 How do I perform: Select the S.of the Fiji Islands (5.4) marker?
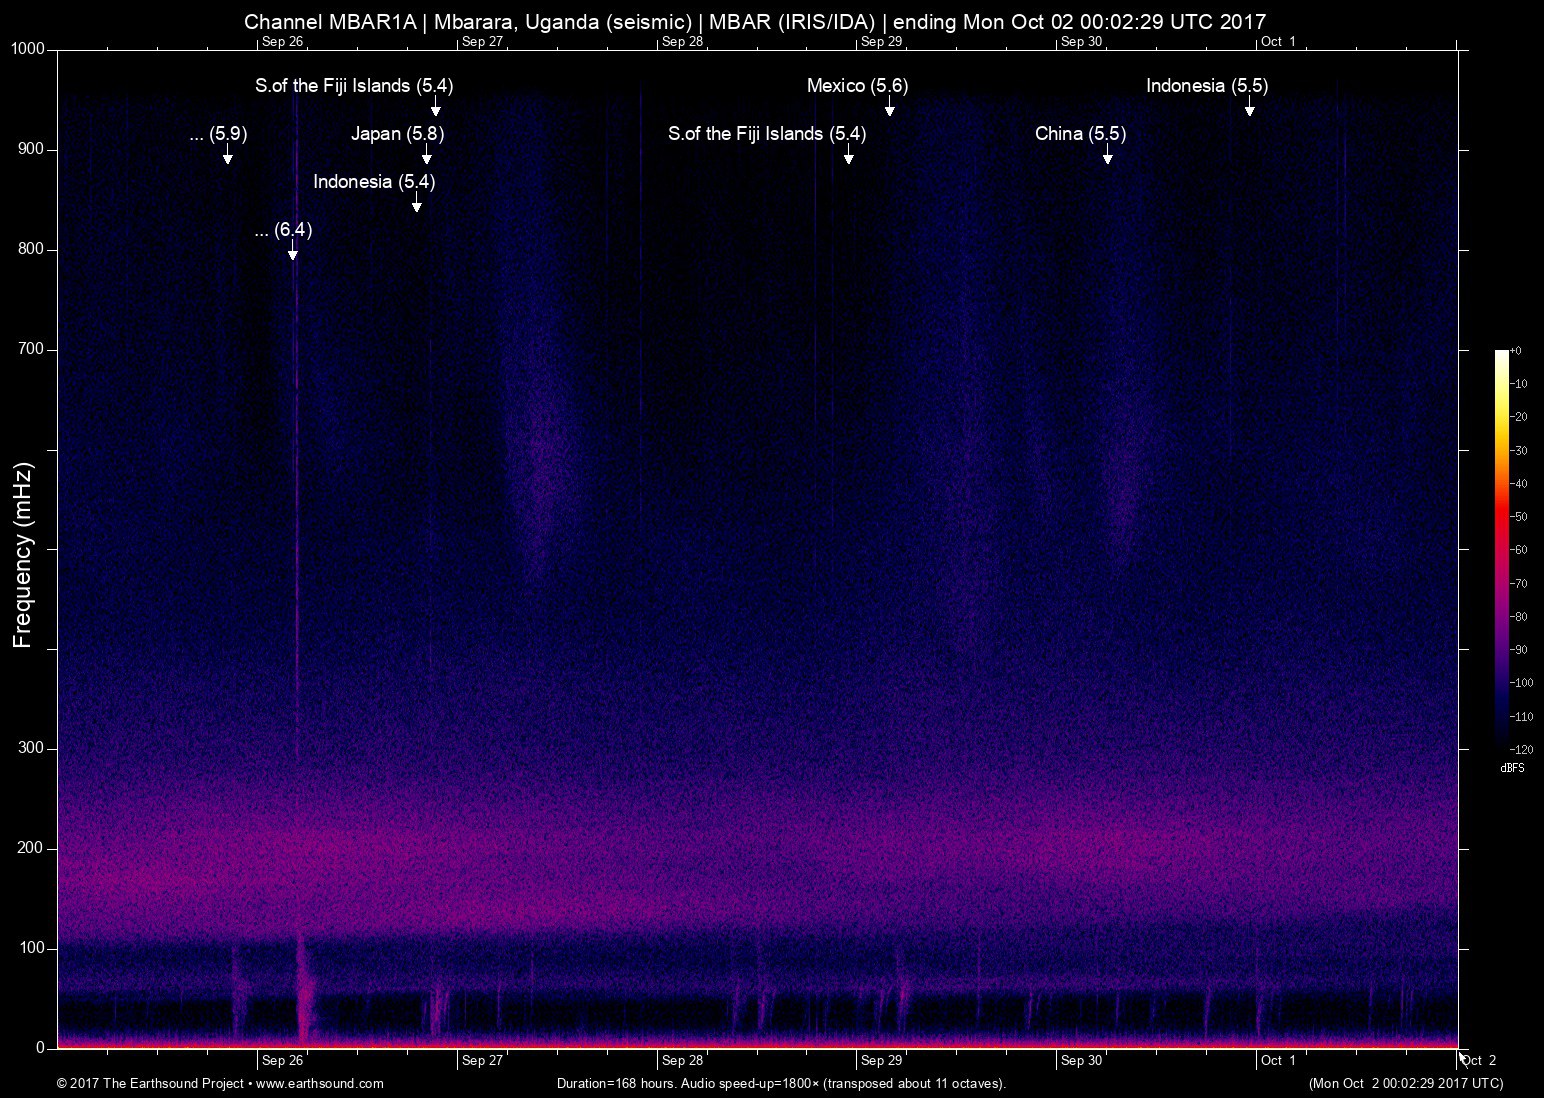[x=352, y=86]
